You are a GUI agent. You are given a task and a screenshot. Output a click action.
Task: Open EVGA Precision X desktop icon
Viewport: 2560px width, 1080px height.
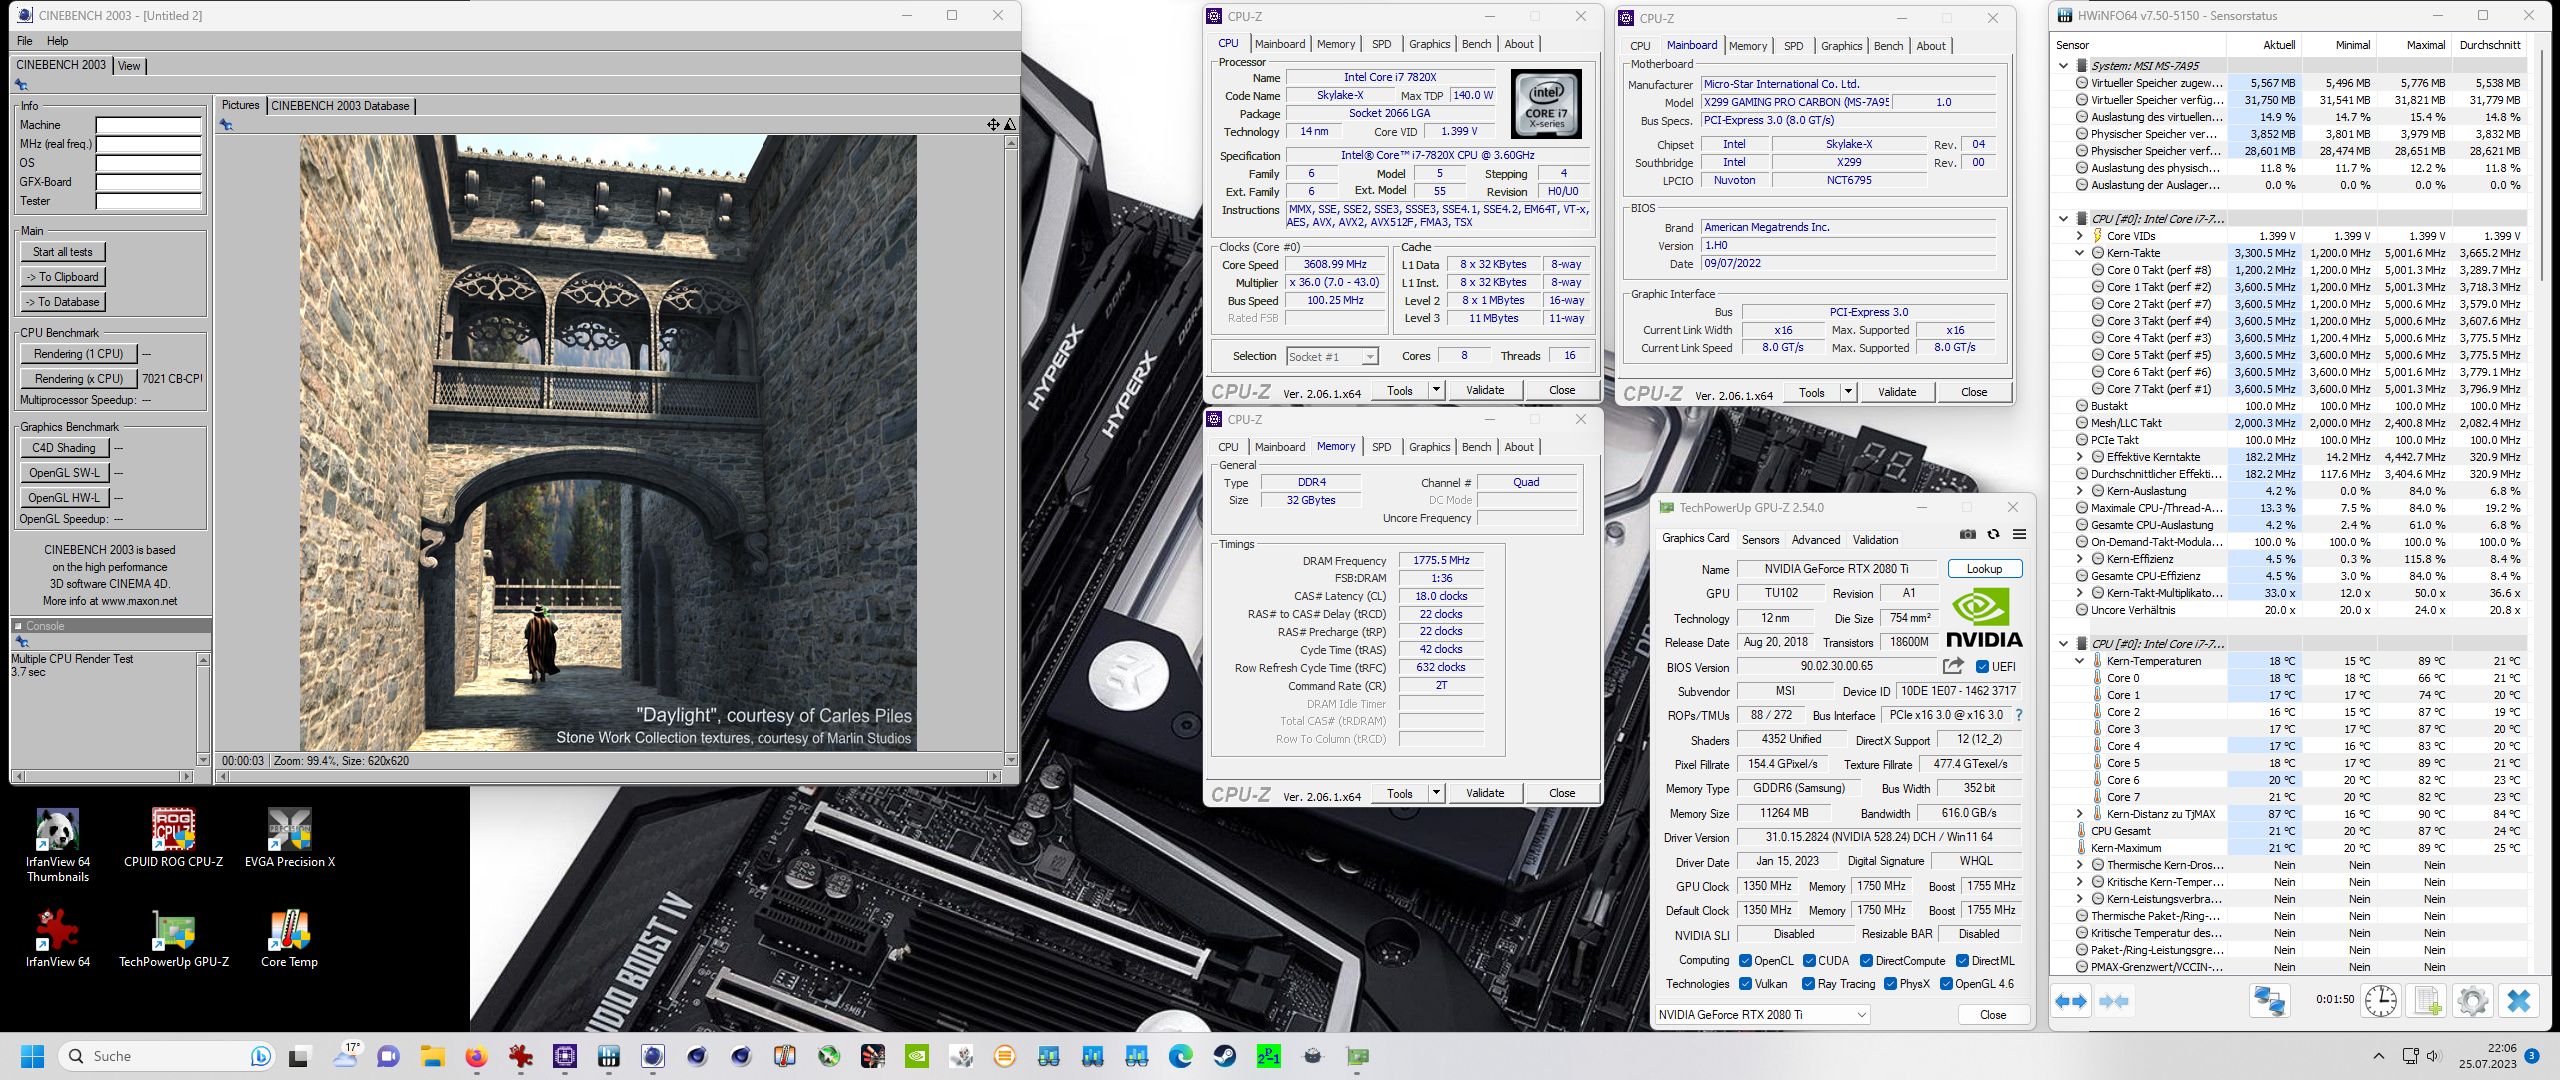[290, 838]
